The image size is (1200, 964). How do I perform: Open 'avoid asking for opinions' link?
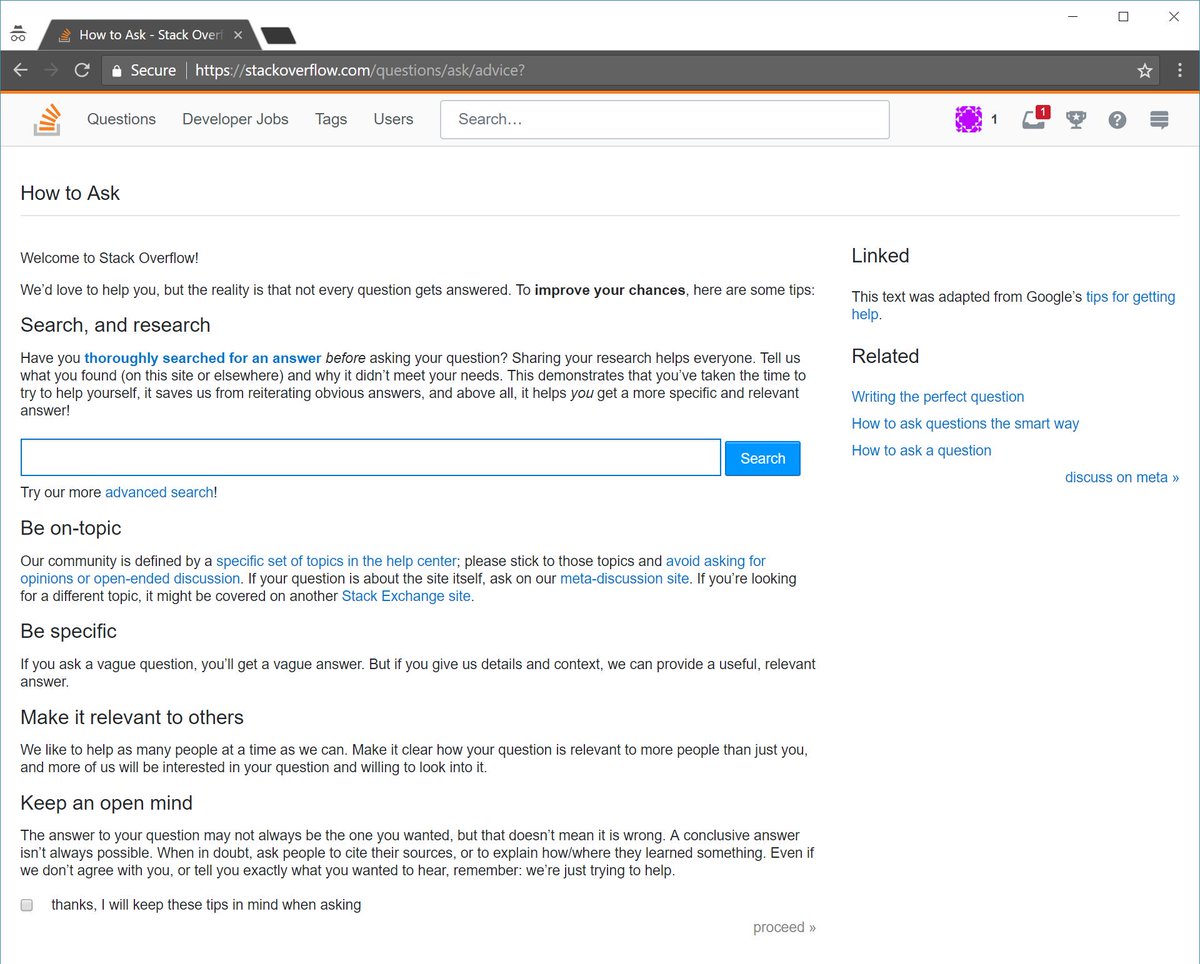coord(716,561)
